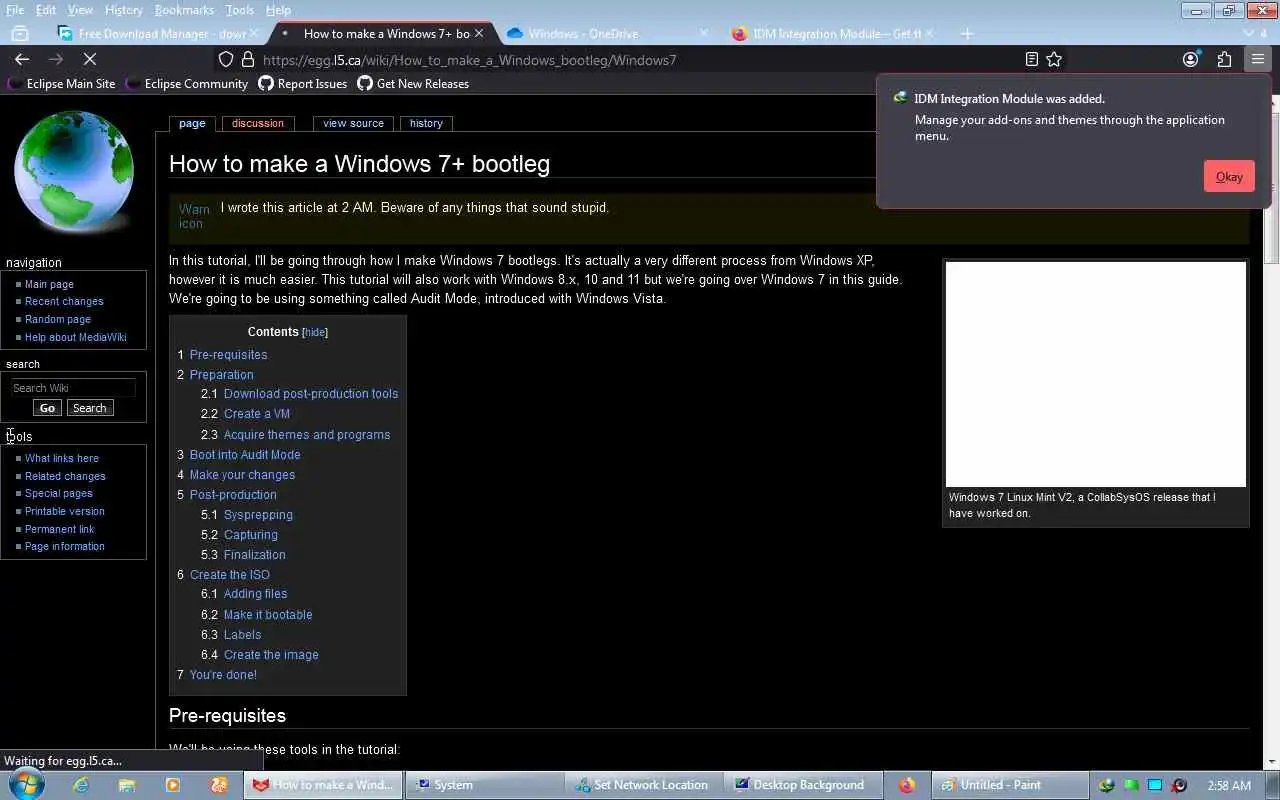Open Report Issues GitHub bookmark
The width and height of the screenshot is (1280, 800).
(x=303, y=84)
